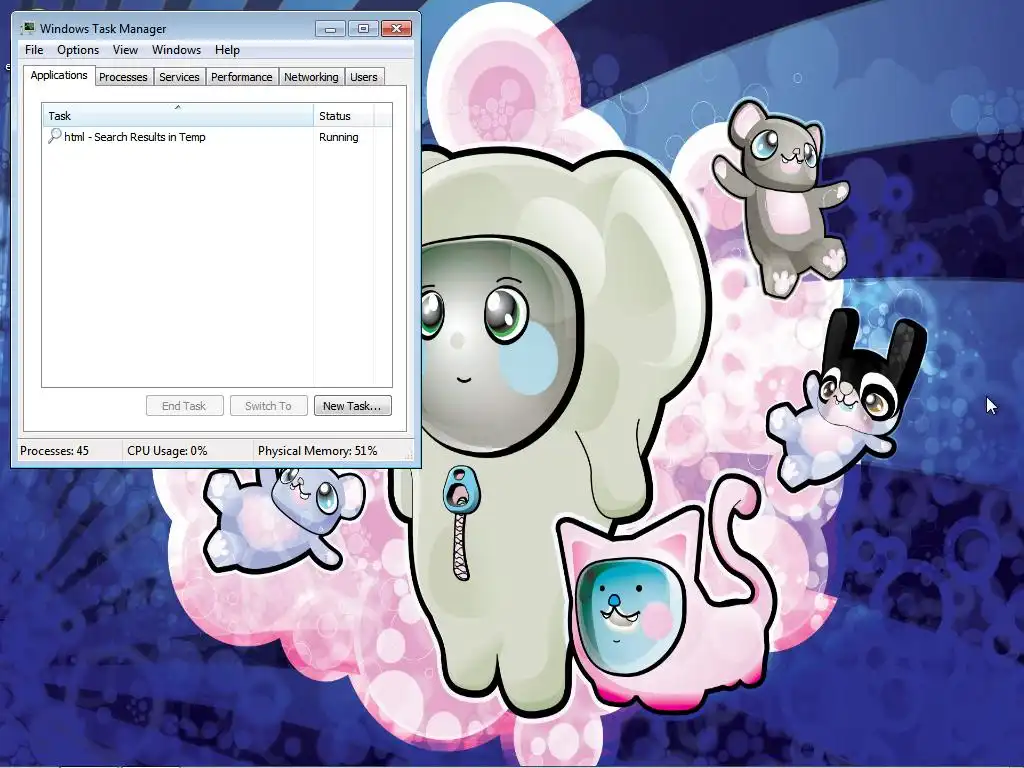The height and width of the screenshot is (768, 1024).
Task: Click the Status column header
Action: [x=344, y=116]
